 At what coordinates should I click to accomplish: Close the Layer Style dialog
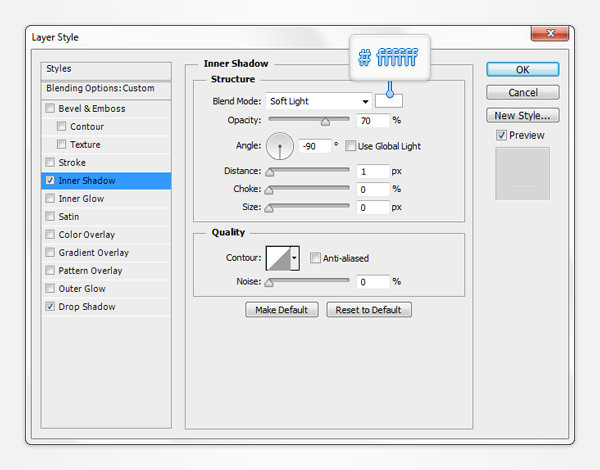coord(549,36)
